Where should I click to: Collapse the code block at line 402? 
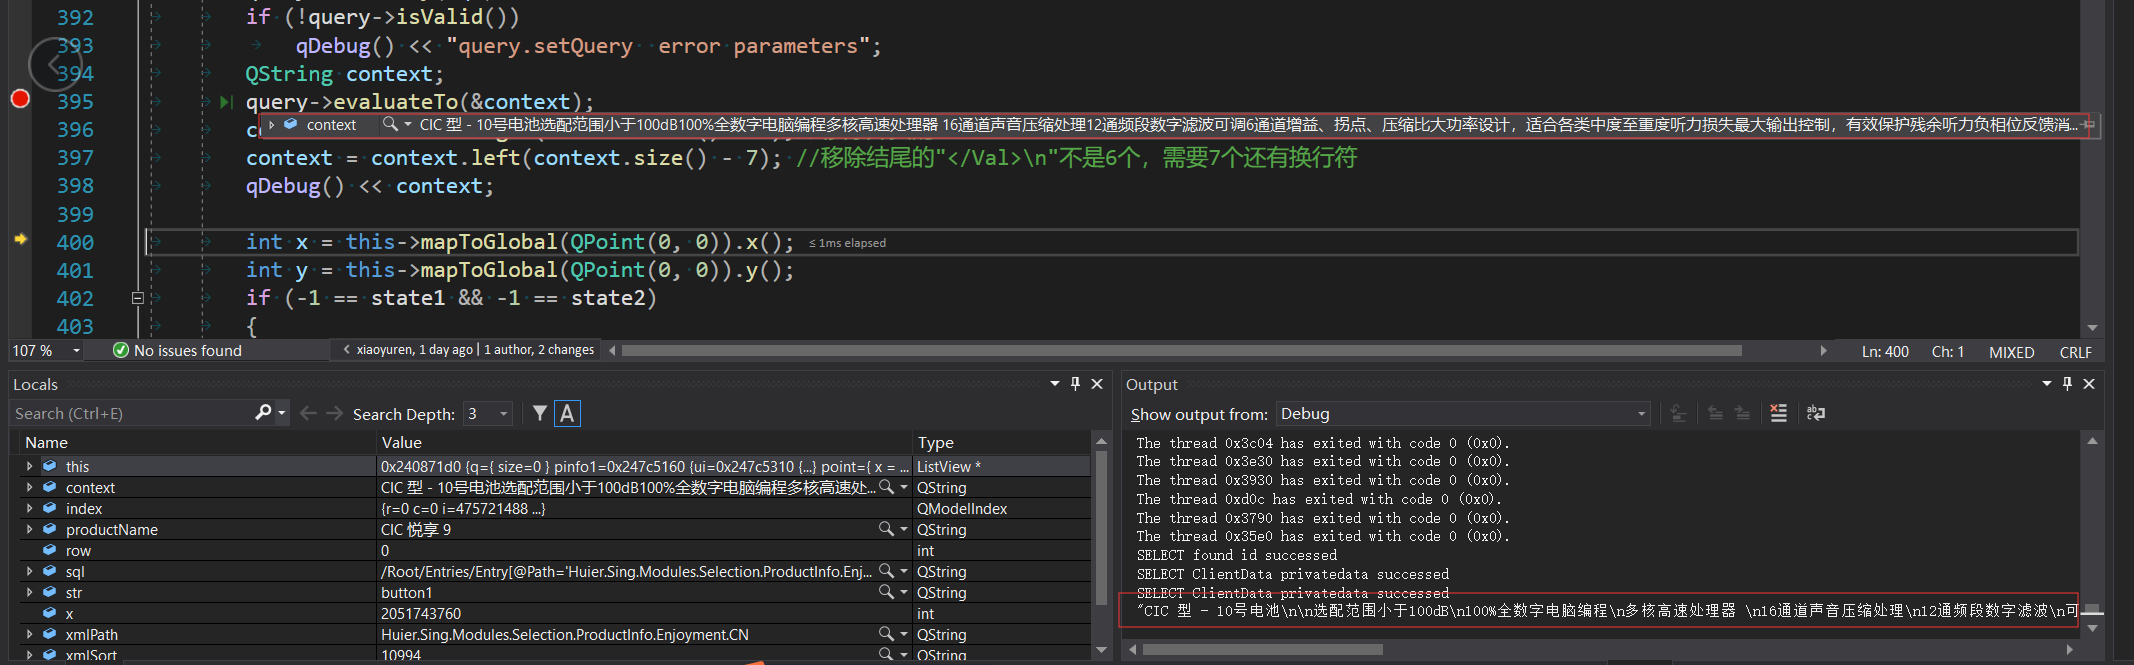138,298
